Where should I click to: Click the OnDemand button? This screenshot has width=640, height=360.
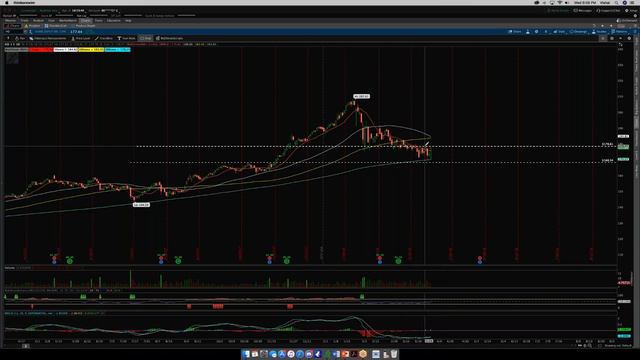(x=627, y=20)
